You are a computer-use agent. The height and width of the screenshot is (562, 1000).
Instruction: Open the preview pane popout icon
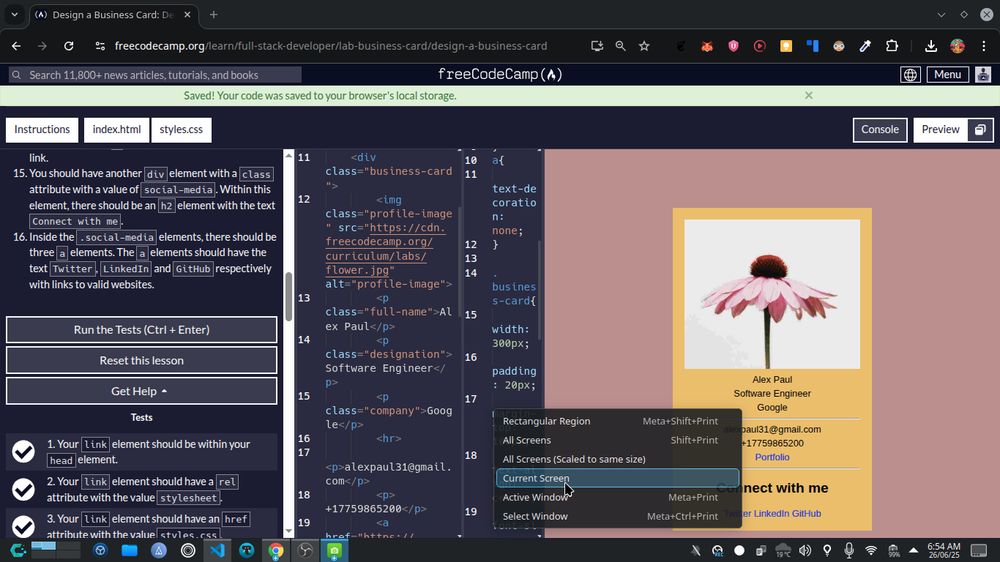pyautogui.click(x=980, y=130)
